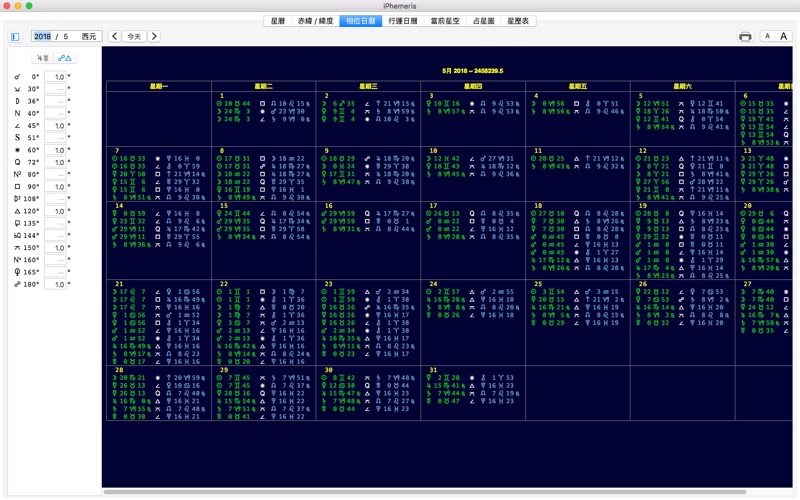
Task: Select the planets segment in sidebar
Action: 43,58
